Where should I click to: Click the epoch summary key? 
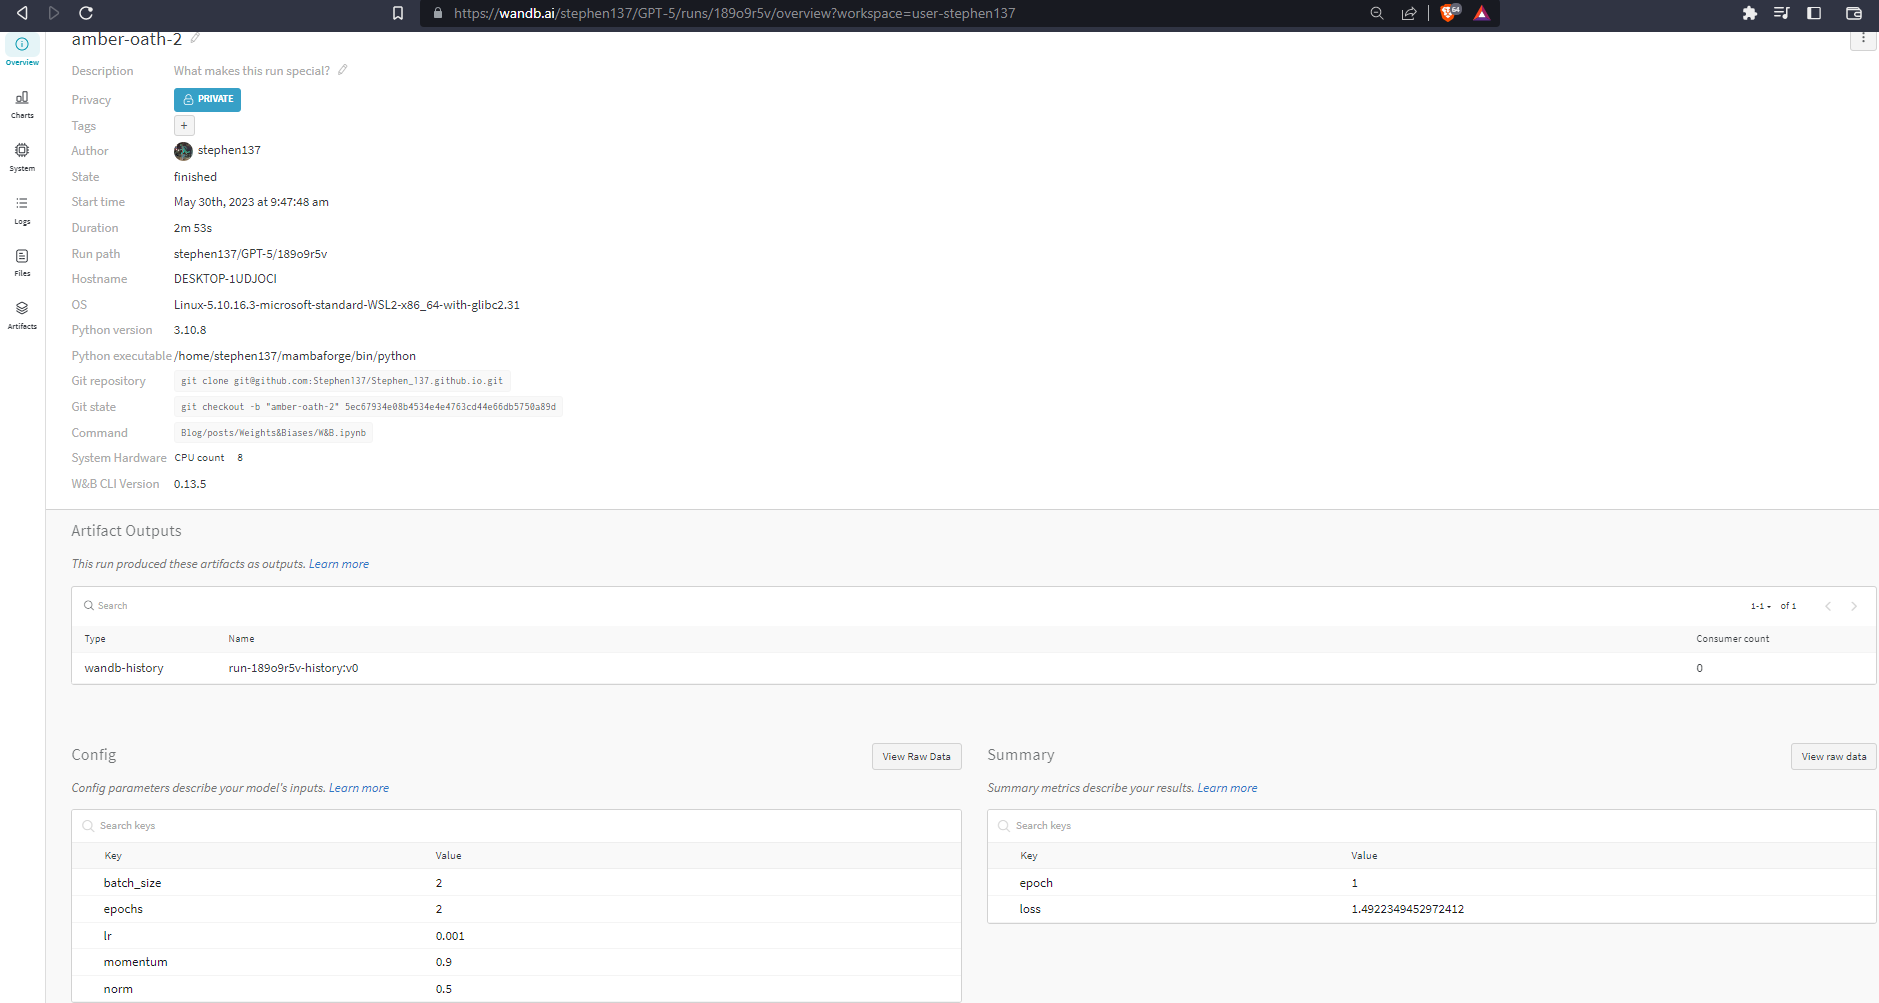click(1036, 883)
